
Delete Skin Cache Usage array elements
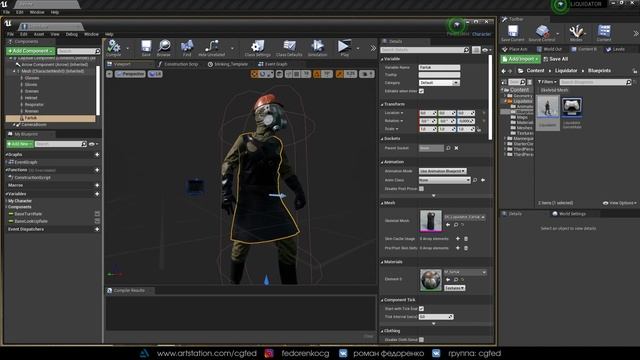click(x=466, y=239)
